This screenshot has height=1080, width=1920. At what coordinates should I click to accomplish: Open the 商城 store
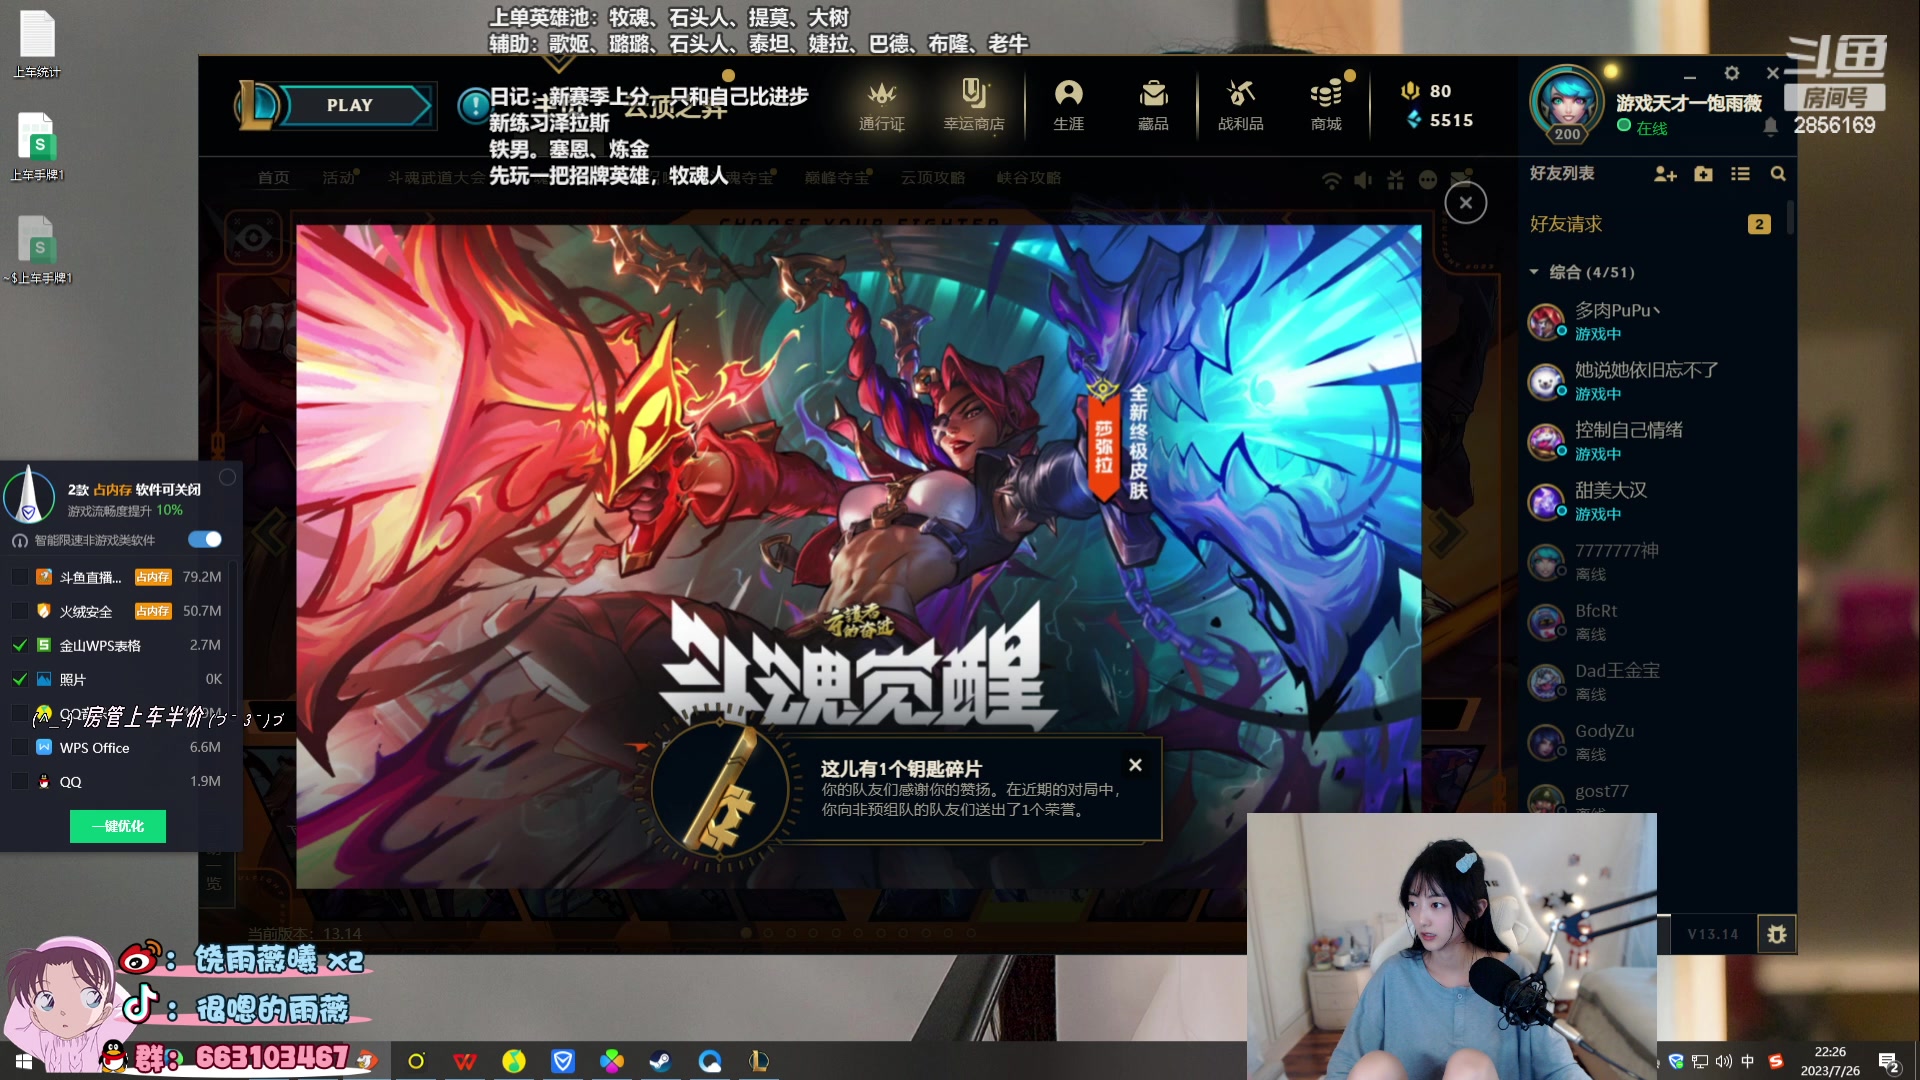(1326, 106)
